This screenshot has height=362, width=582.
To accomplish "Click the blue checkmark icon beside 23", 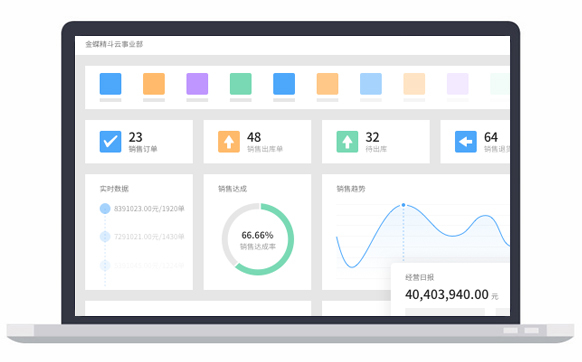I will [x=110, y=141].
